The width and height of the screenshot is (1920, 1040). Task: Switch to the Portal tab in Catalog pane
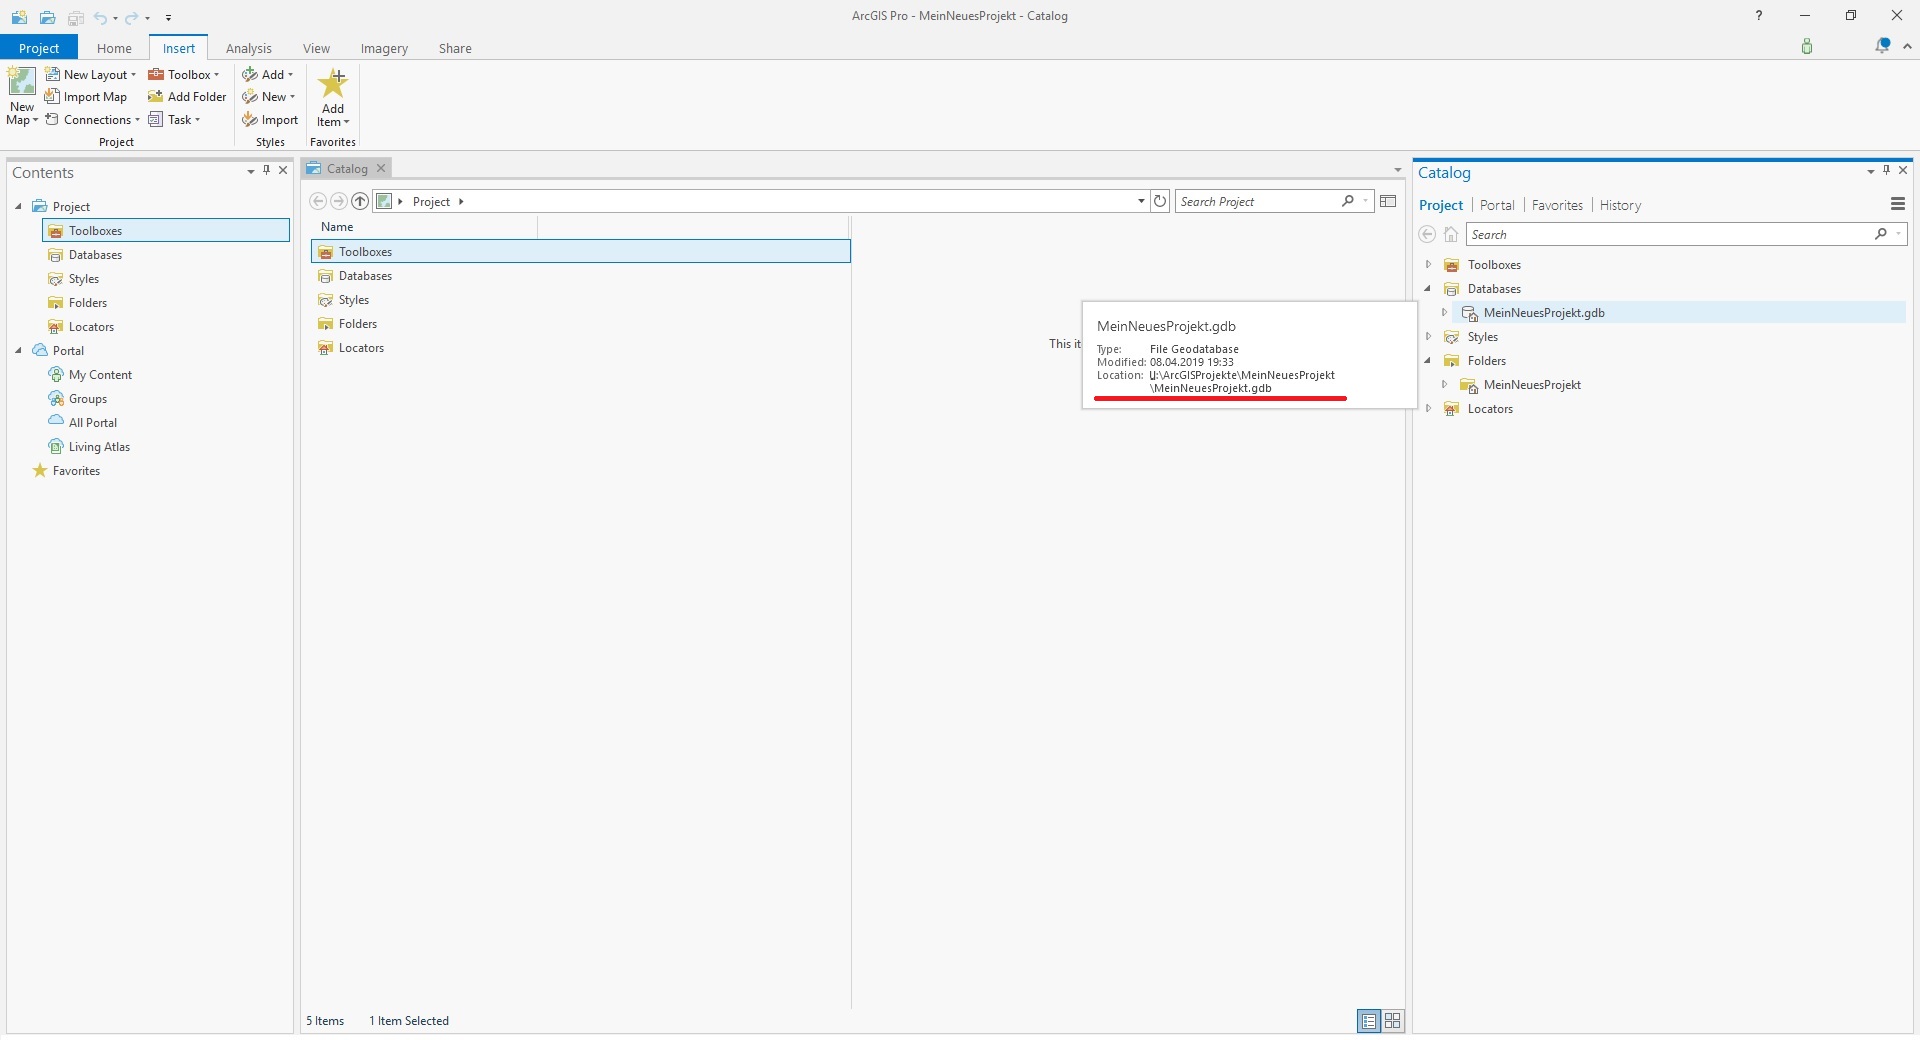tap(1497, 205)
